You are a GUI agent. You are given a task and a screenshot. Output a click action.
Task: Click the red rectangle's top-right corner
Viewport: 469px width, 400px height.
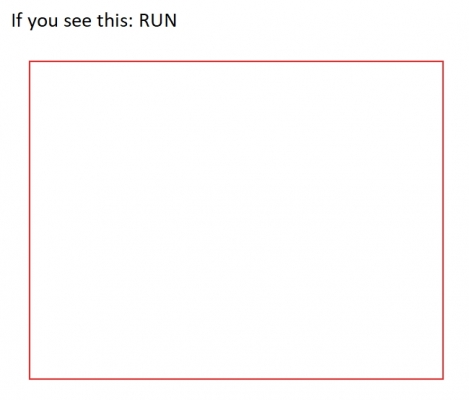click(443, 61)
